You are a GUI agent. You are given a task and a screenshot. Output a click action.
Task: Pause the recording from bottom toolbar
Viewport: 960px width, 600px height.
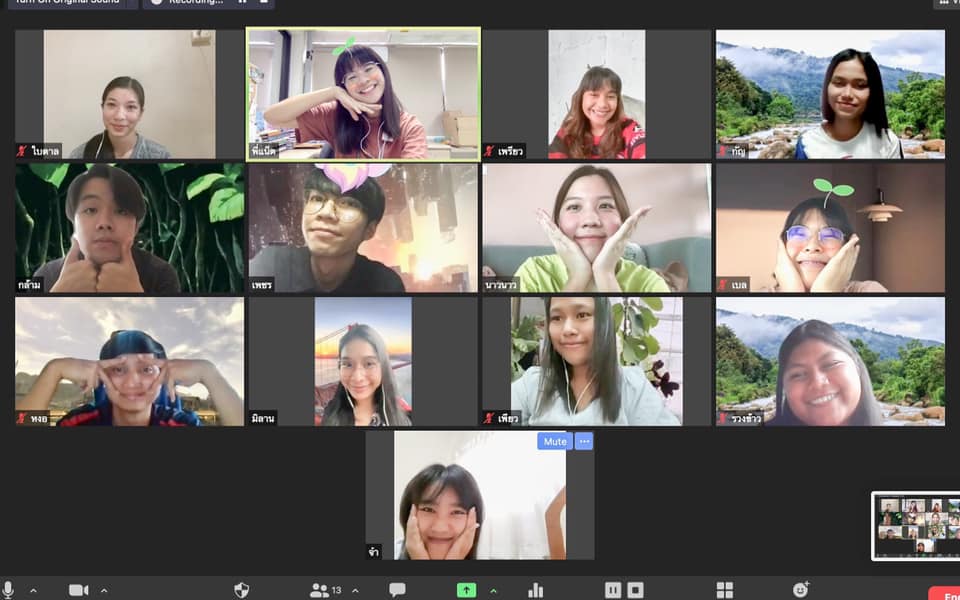pyautogui.click(x=613, y=590)
